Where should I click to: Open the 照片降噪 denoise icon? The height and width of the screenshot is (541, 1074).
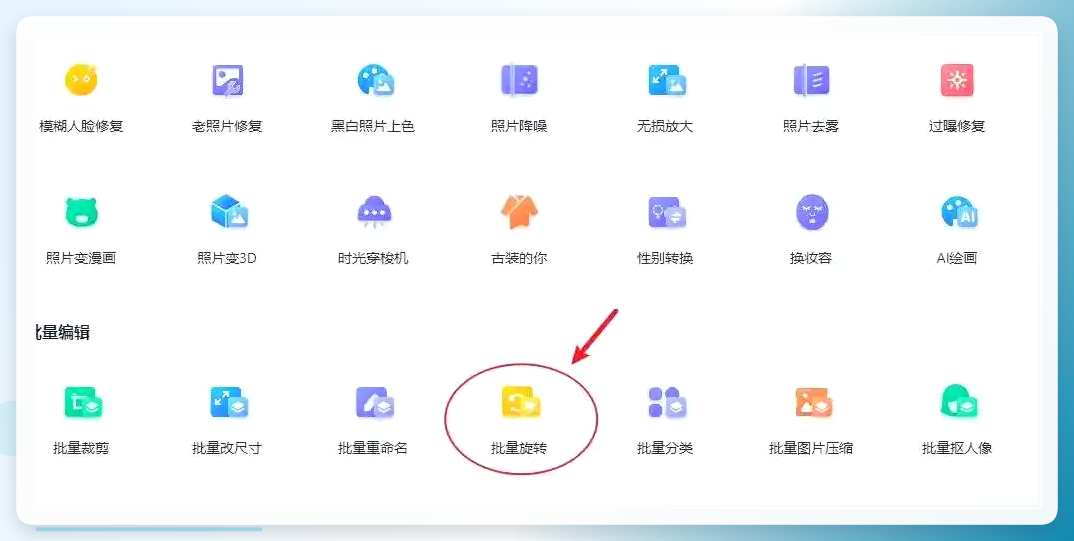coord(519,80)
